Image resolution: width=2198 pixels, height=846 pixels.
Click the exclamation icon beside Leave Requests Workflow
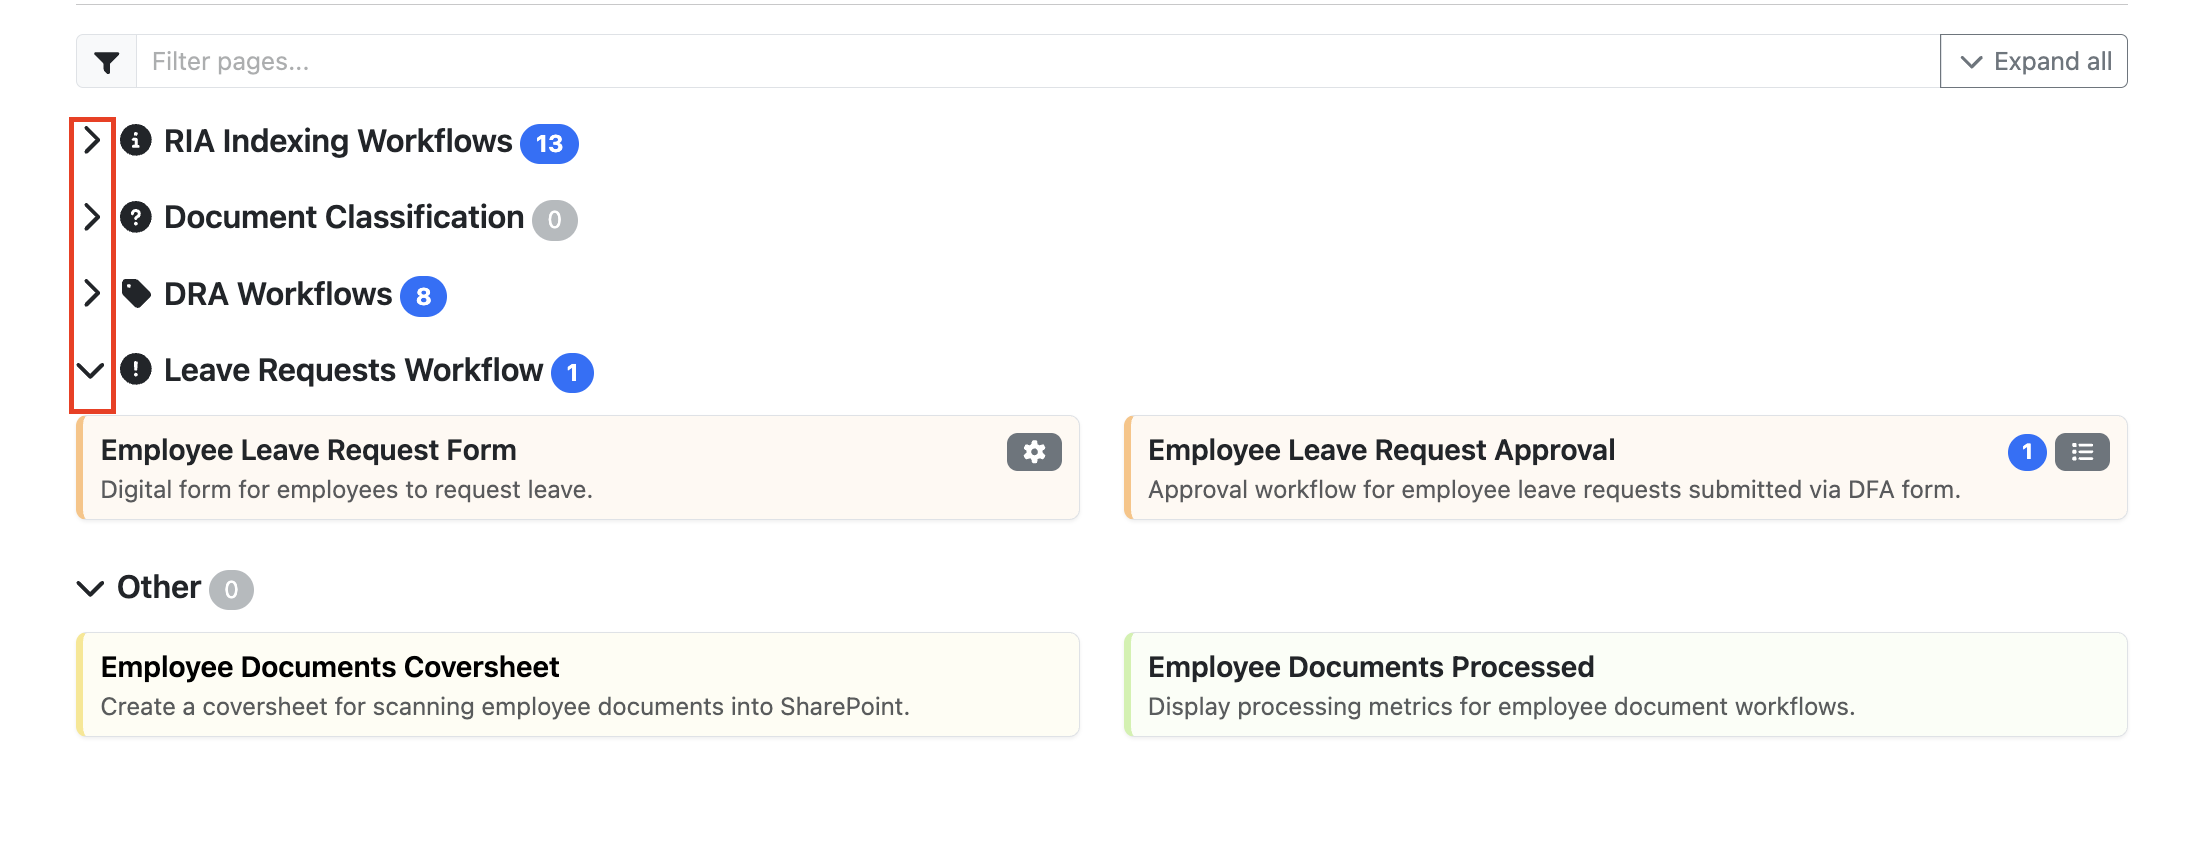tap(136, 369)
